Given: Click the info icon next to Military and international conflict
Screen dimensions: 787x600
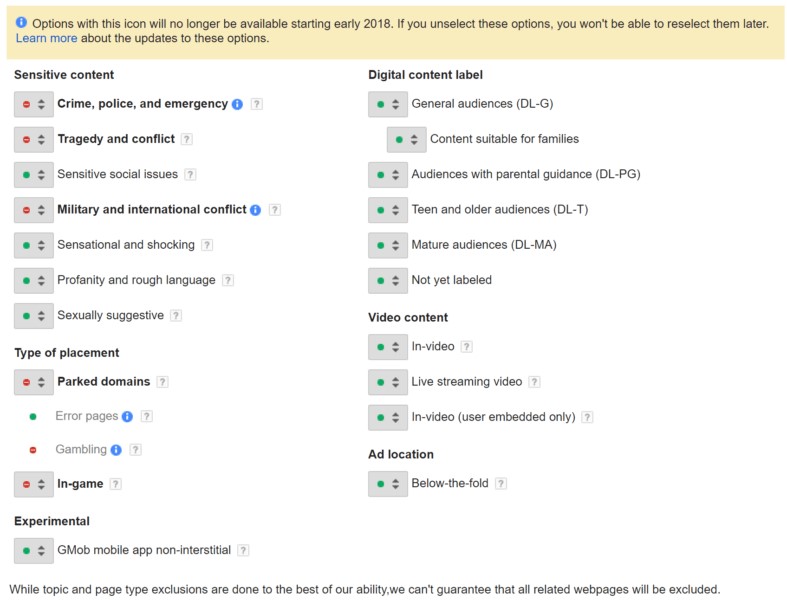Looking at the screenshot, I should [x=255, y=210].
